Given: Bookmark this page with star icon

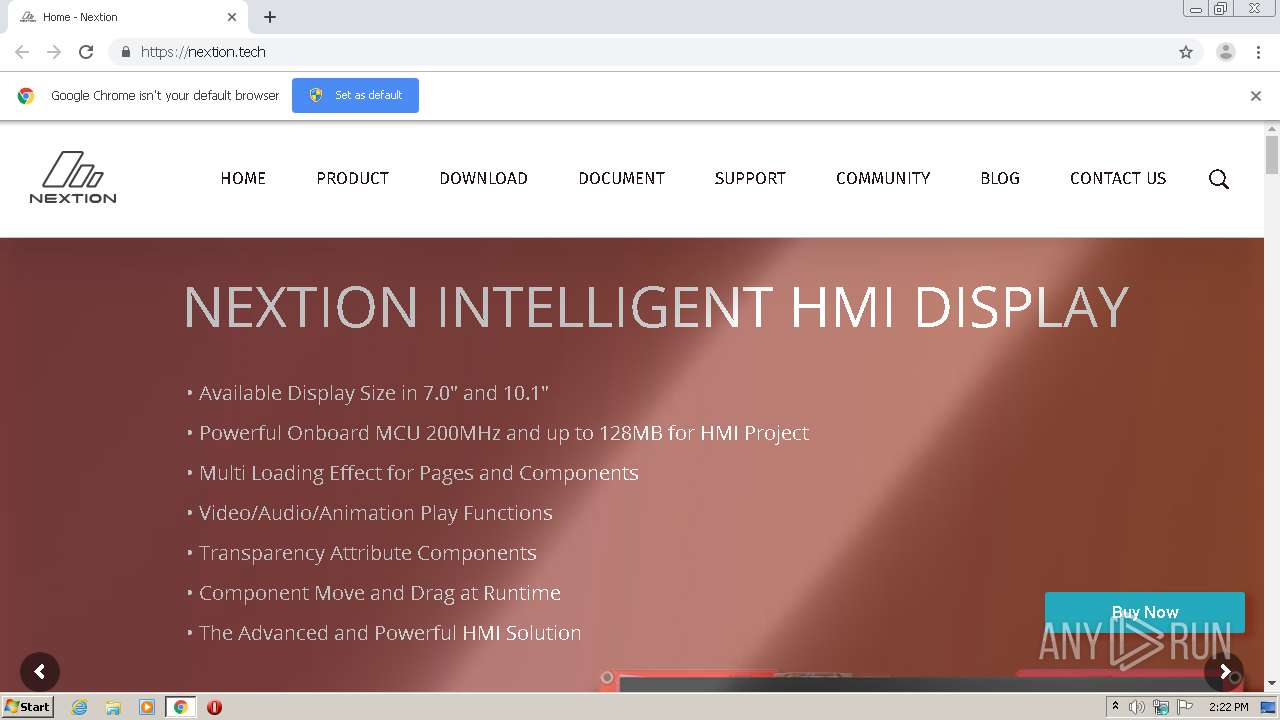Looking at the screenshot, I should point(1186,52).
